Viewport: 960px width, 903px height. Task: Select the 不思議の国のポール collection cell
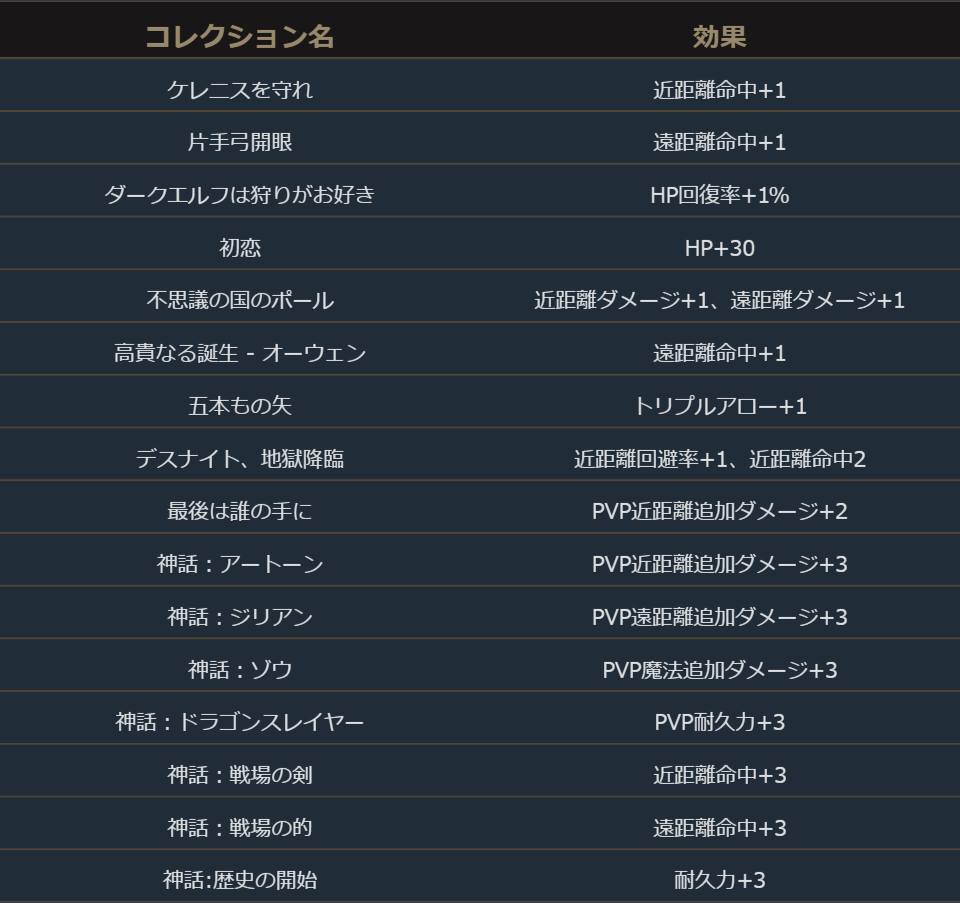click(x=240, y=300)
